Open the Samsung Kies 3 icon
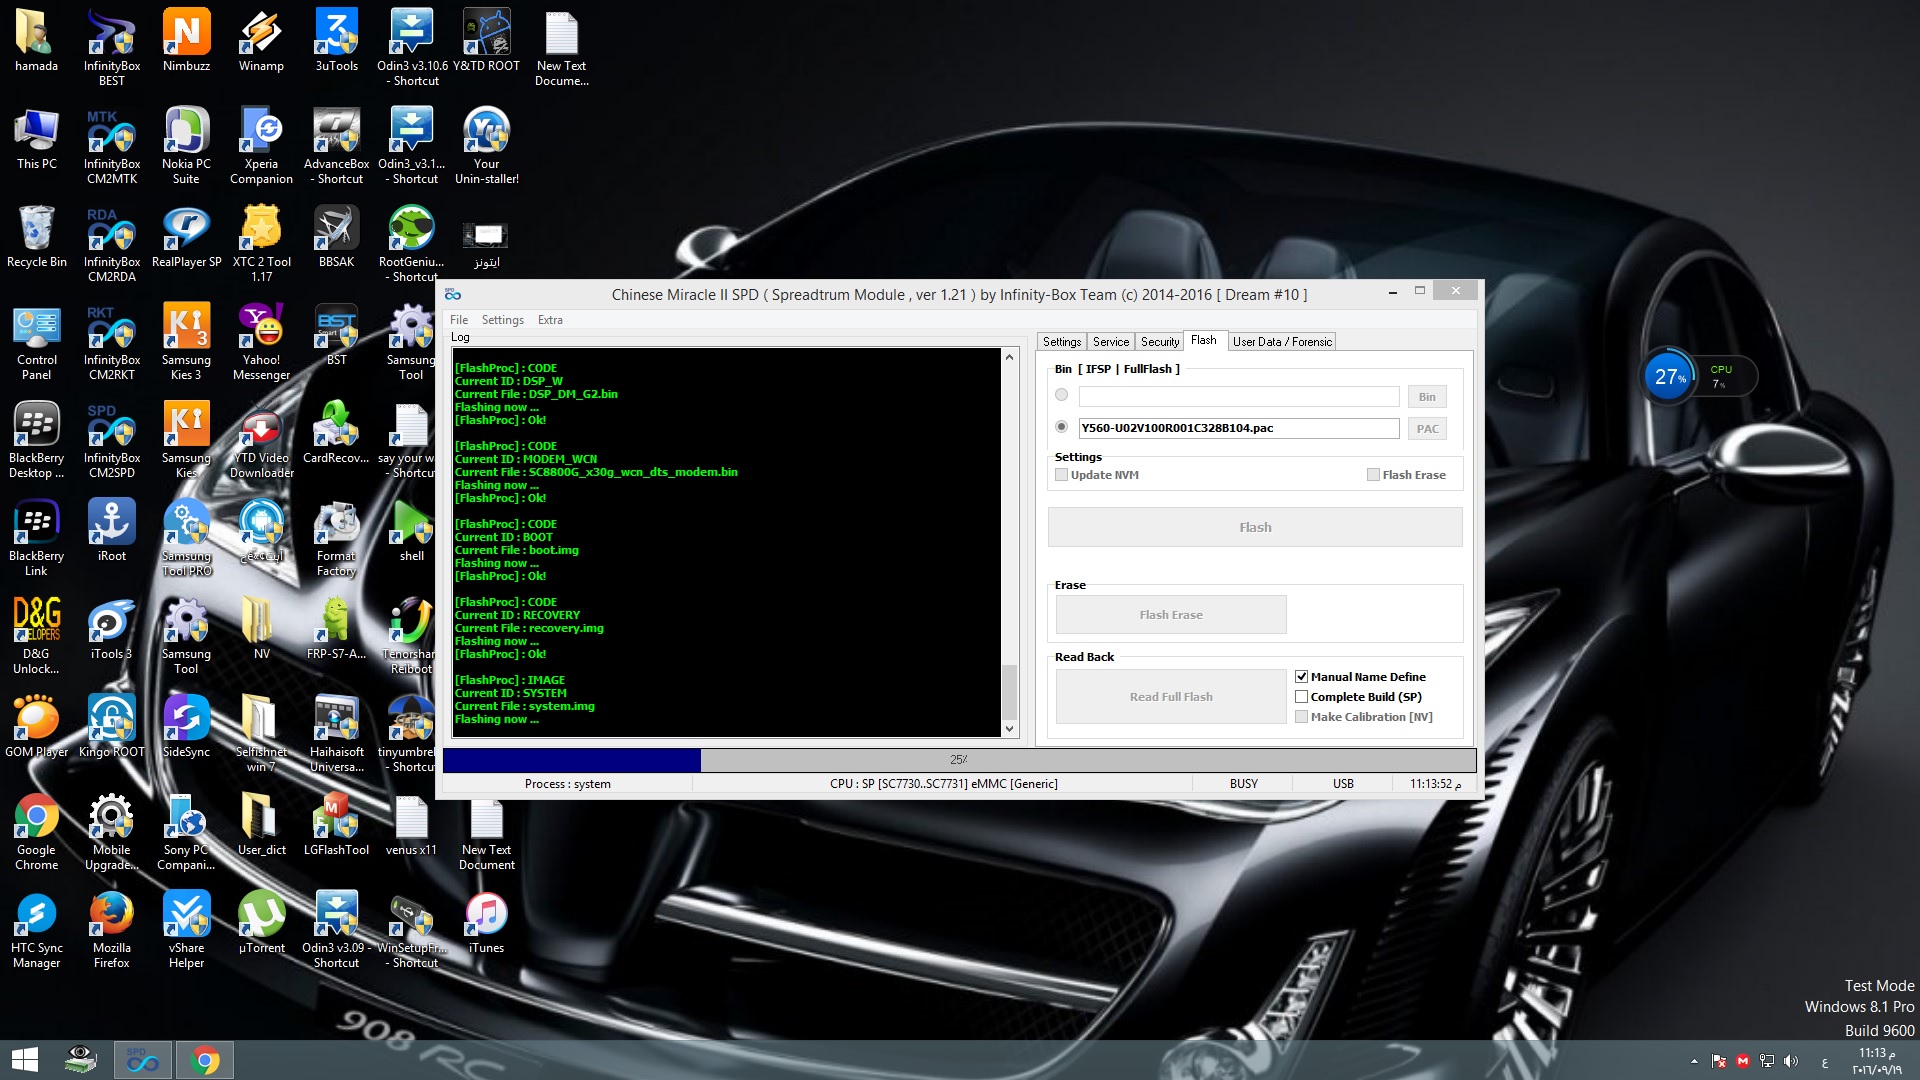1920x1080 pixels. coord(186,341)
